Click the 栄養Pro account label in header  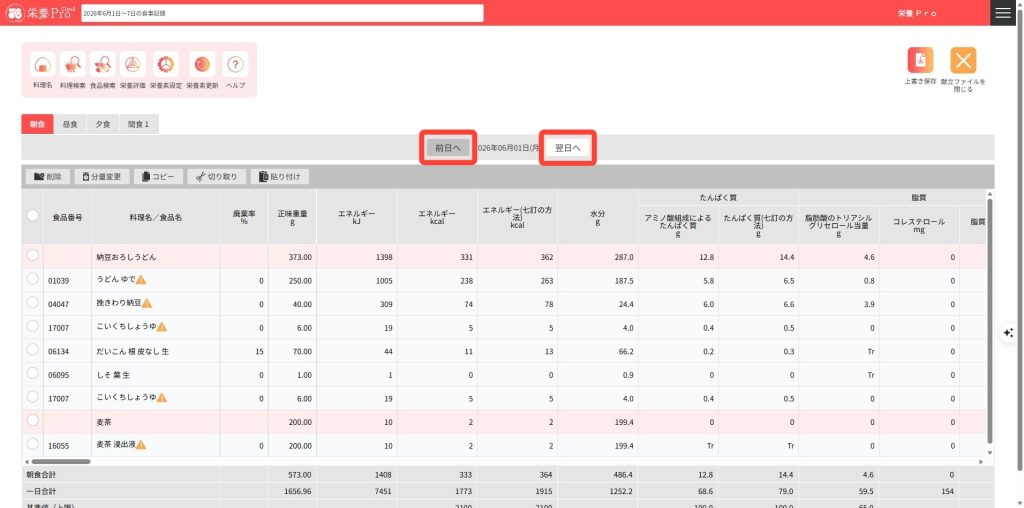917,13
